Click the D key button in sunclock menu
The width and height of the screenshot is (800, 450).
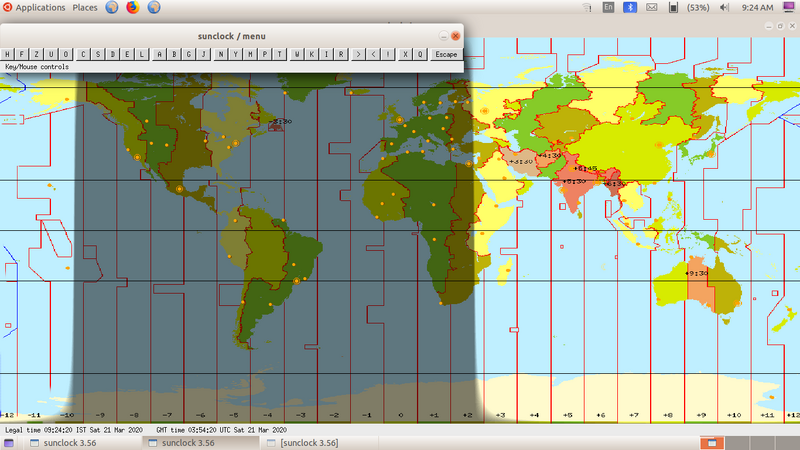click(x=113, y=54)
